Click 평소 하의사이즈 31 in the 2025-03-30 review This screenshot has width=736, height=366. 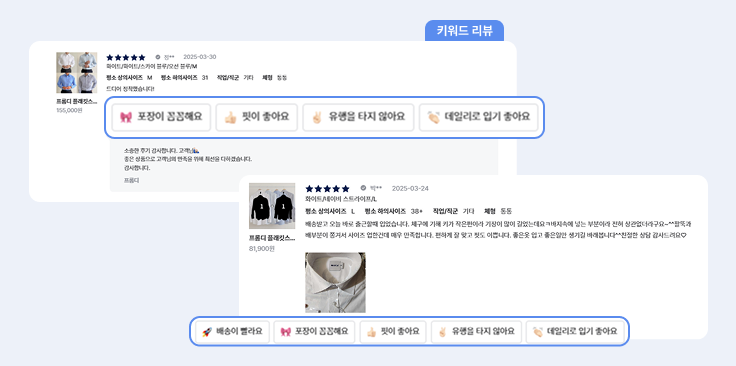click(x=184, y=77)
